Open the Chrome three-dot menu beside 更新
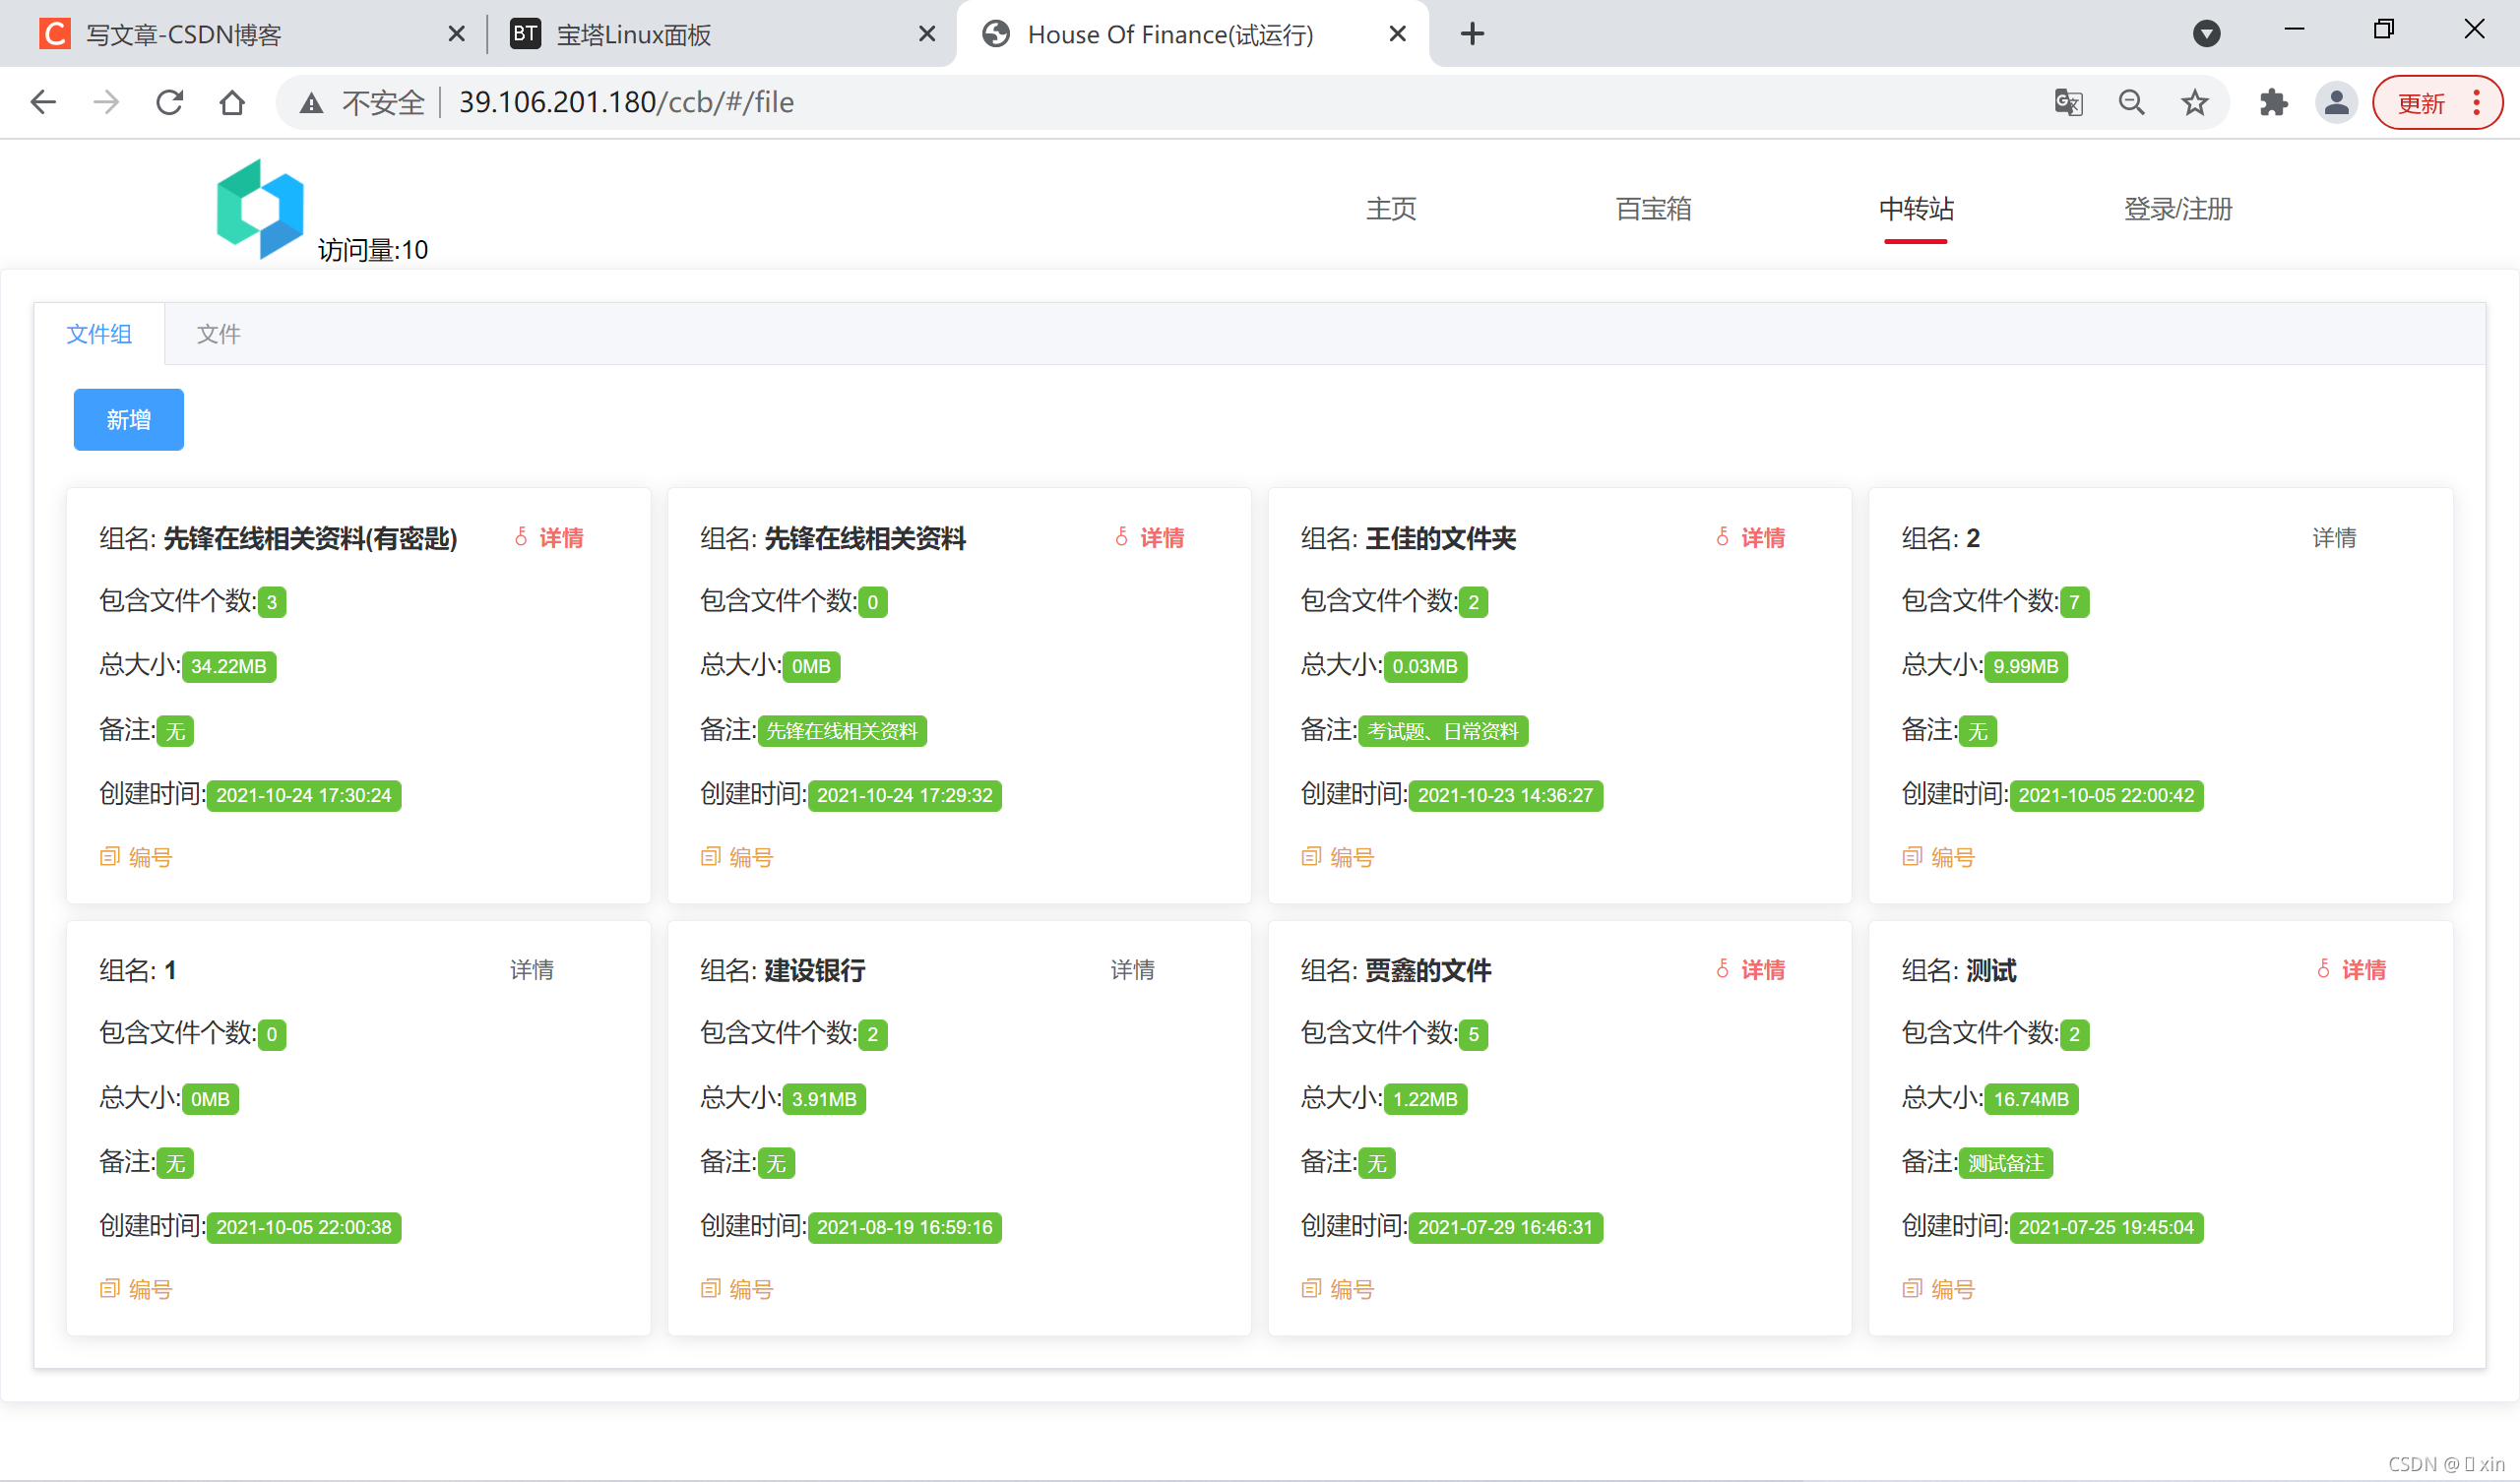 click(2476, 102)
